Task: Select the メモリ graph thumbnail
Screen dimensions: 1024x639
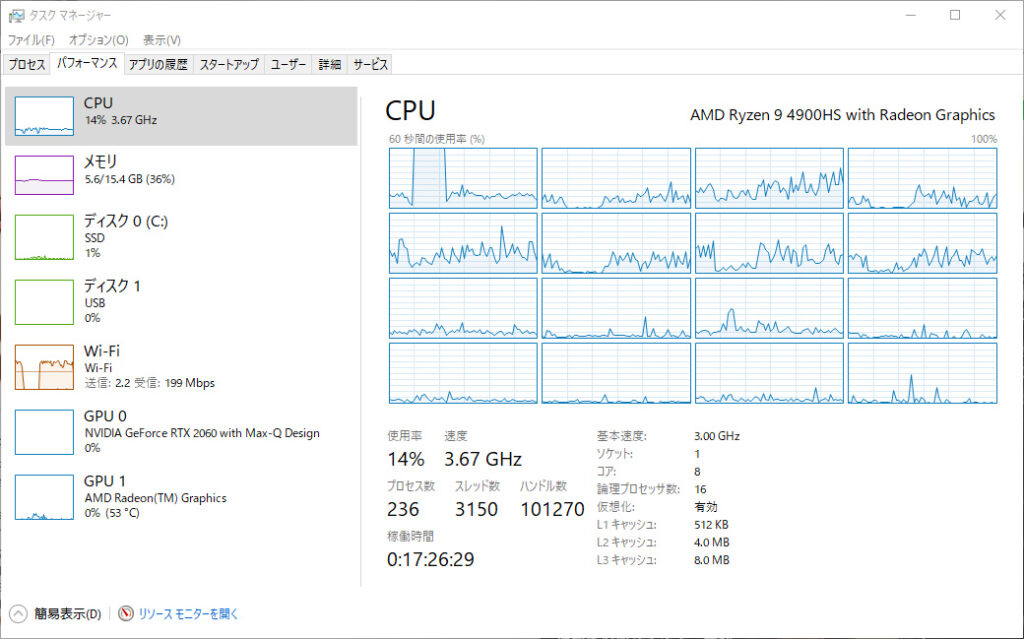Action: coord(44,175)
